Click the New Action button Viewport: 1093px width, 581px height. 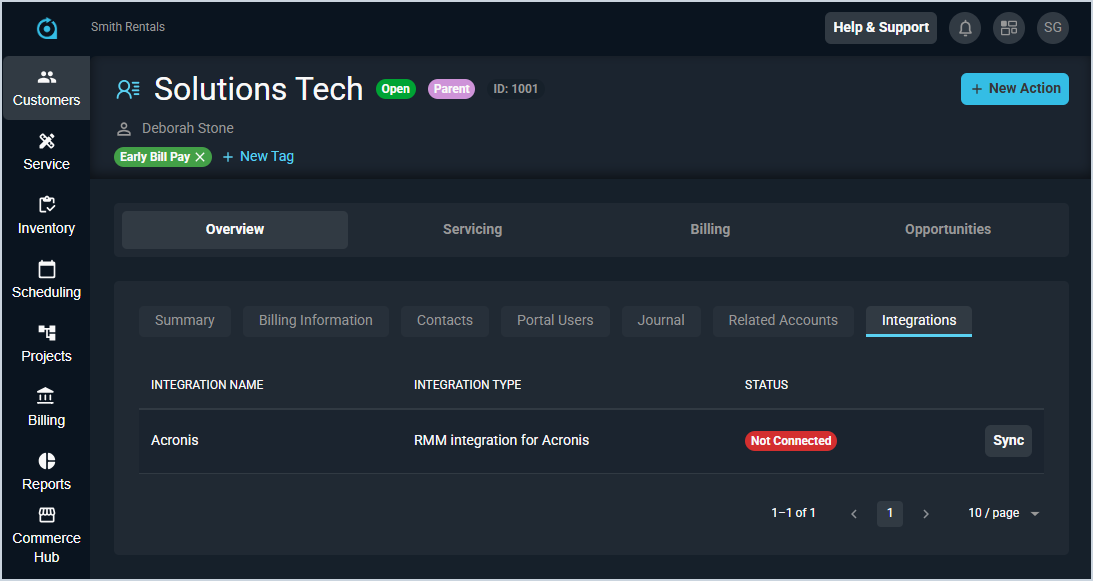[x=1014, y=89]
